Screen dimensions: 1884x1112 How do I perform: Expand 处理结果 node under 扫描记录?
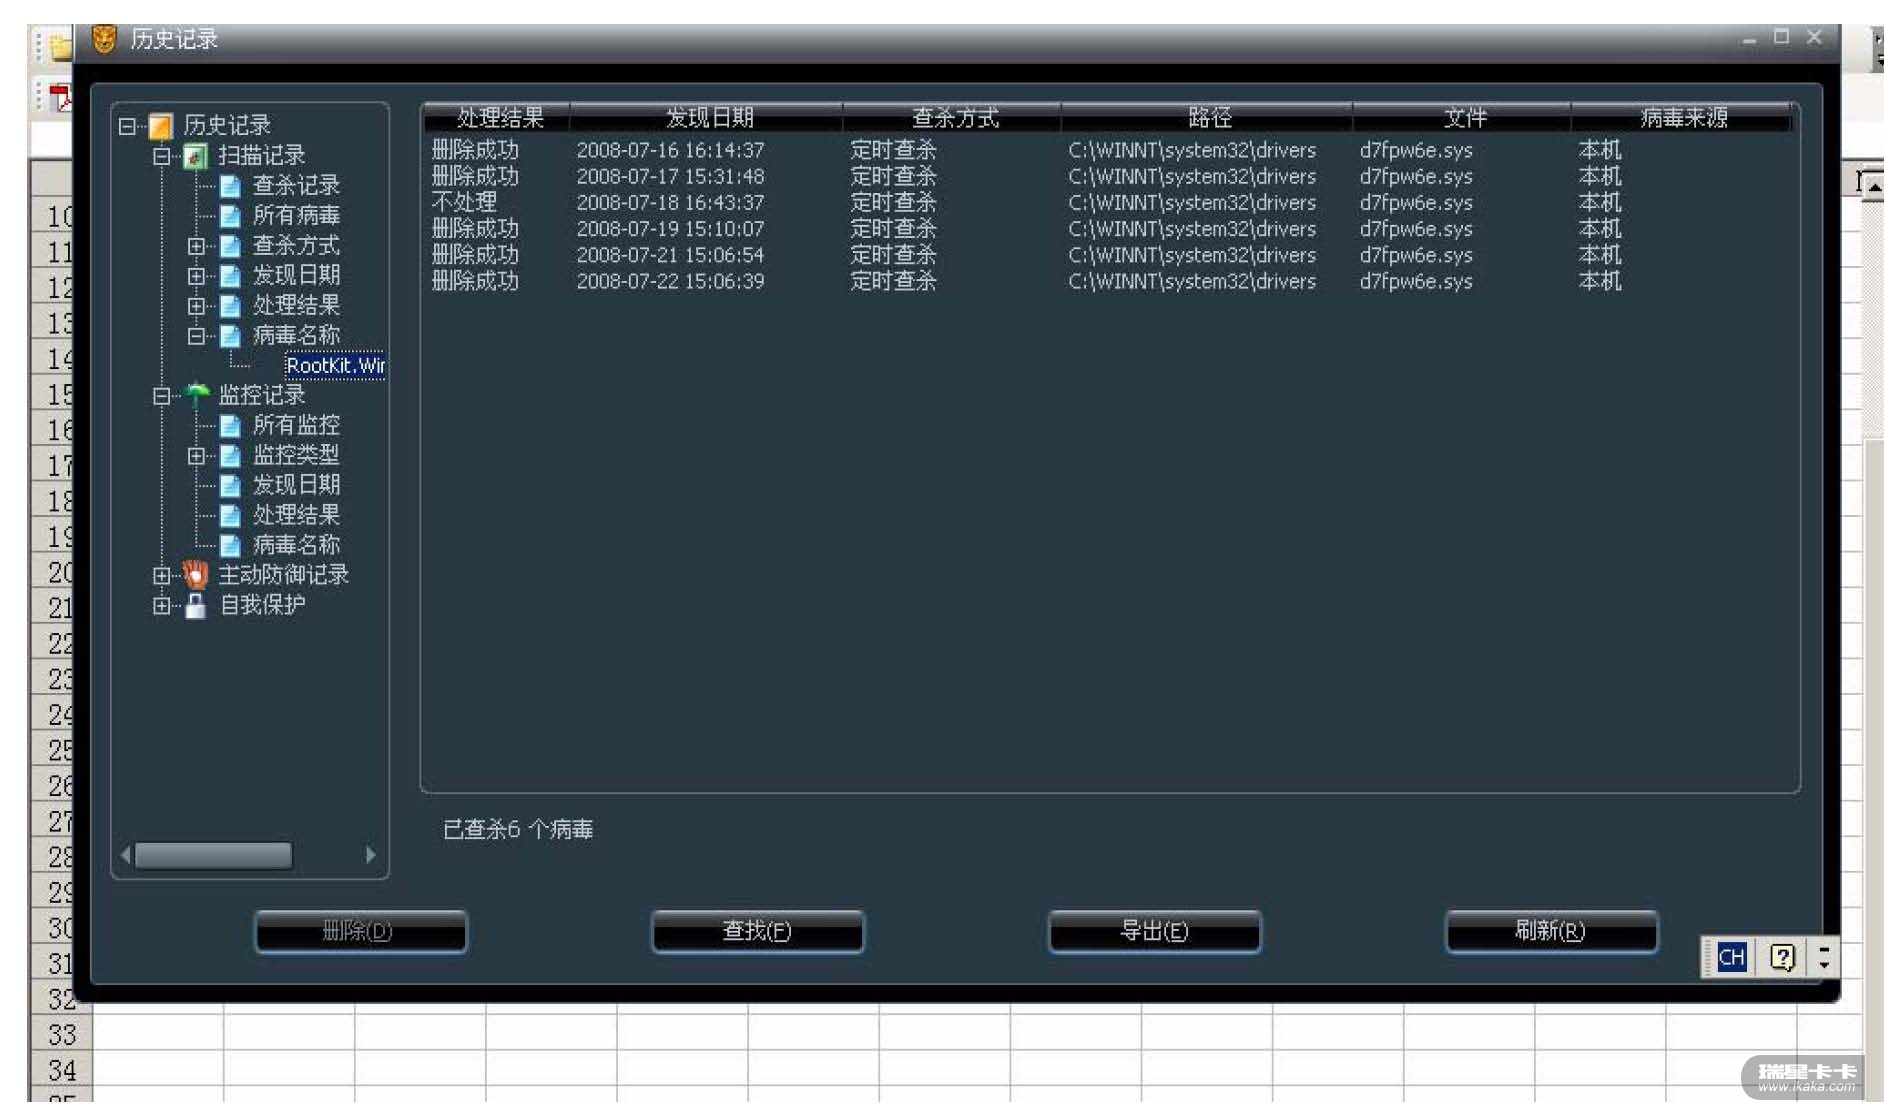tap(196, 306)
